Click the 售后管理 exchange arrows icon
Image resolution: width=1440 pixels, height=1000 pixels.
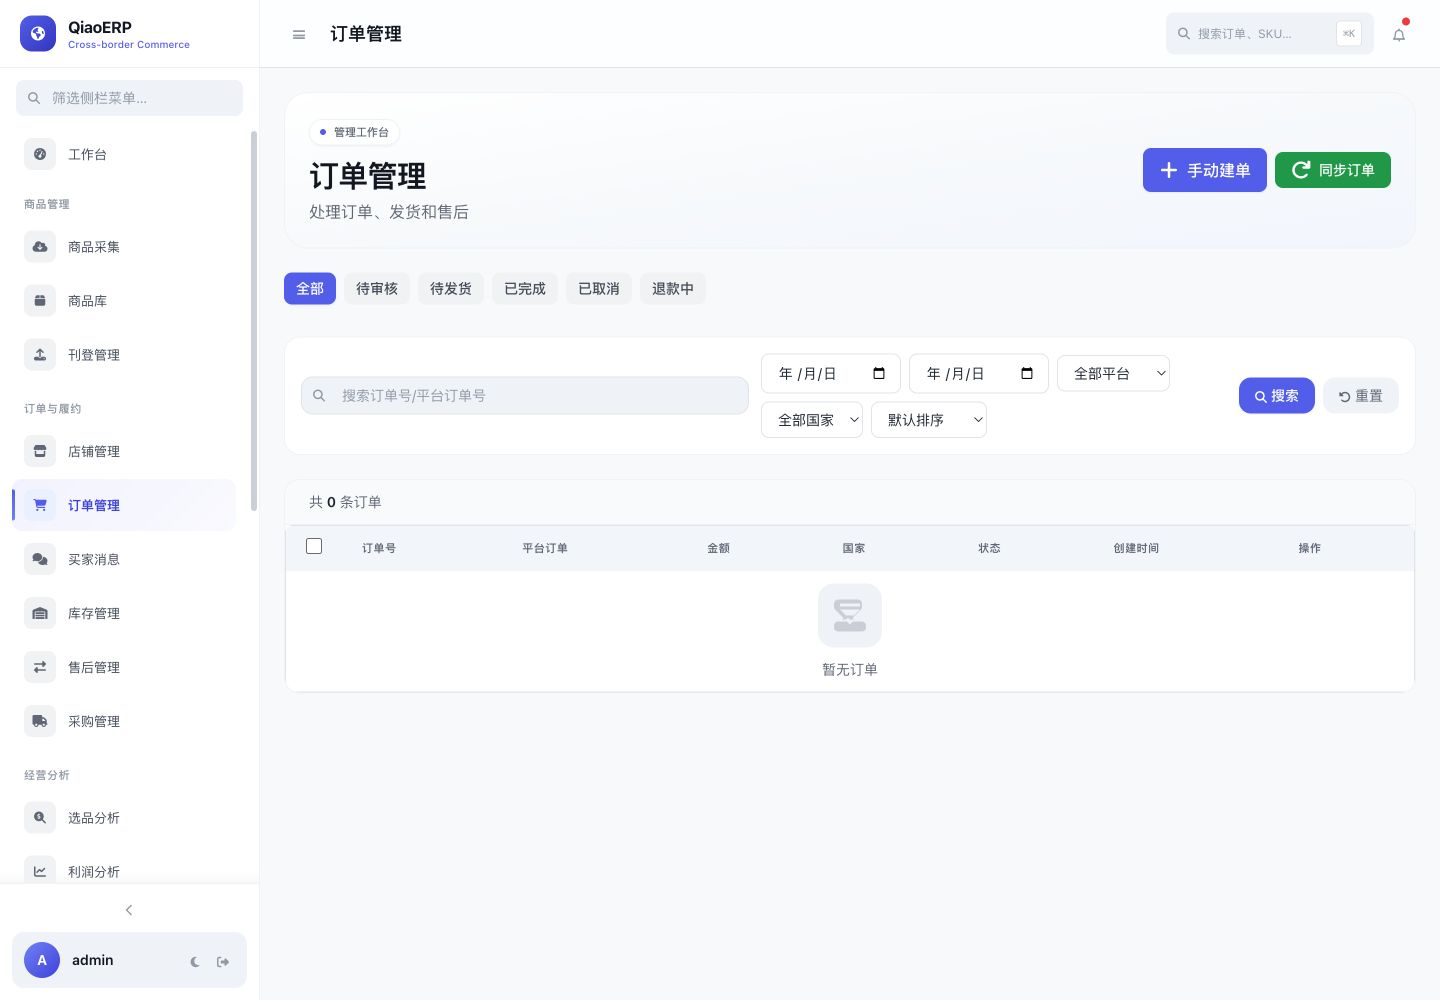pyautogui.click(x=40, y=667)
